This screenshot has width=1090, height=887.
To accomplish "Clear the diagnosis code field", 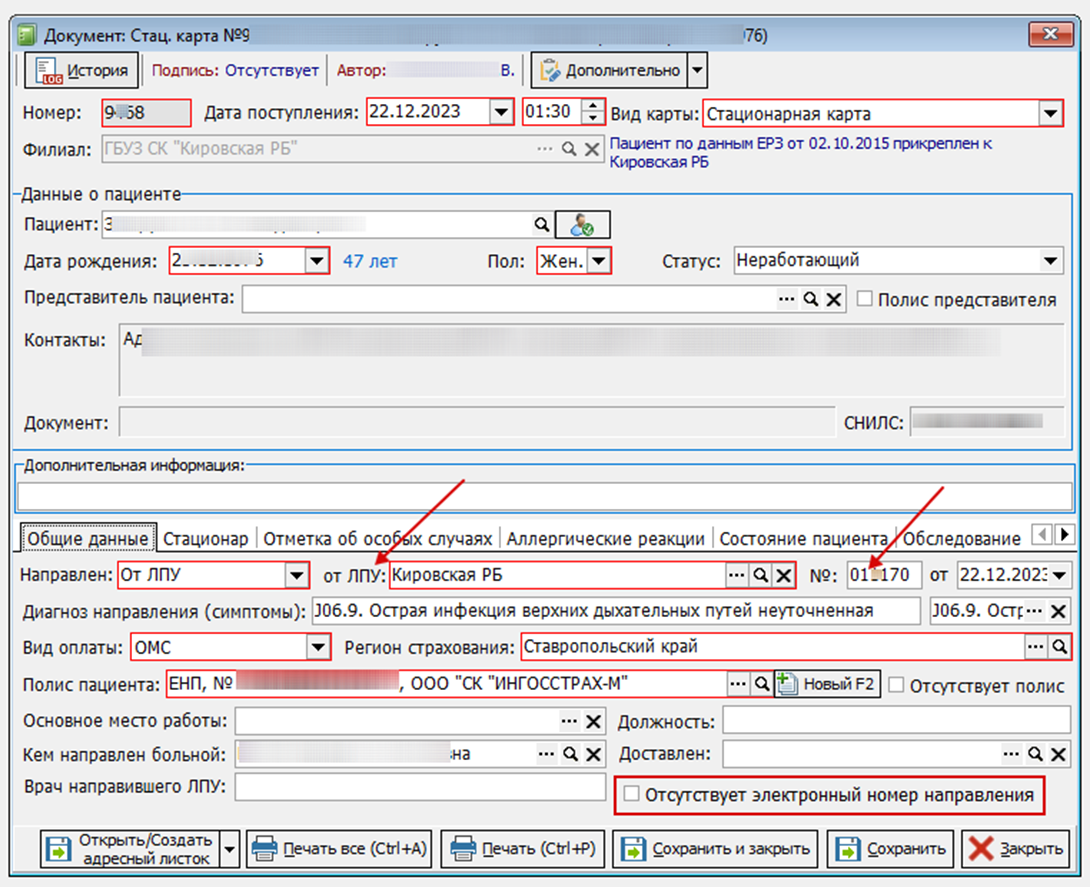I will click(x=1058, y=611).
